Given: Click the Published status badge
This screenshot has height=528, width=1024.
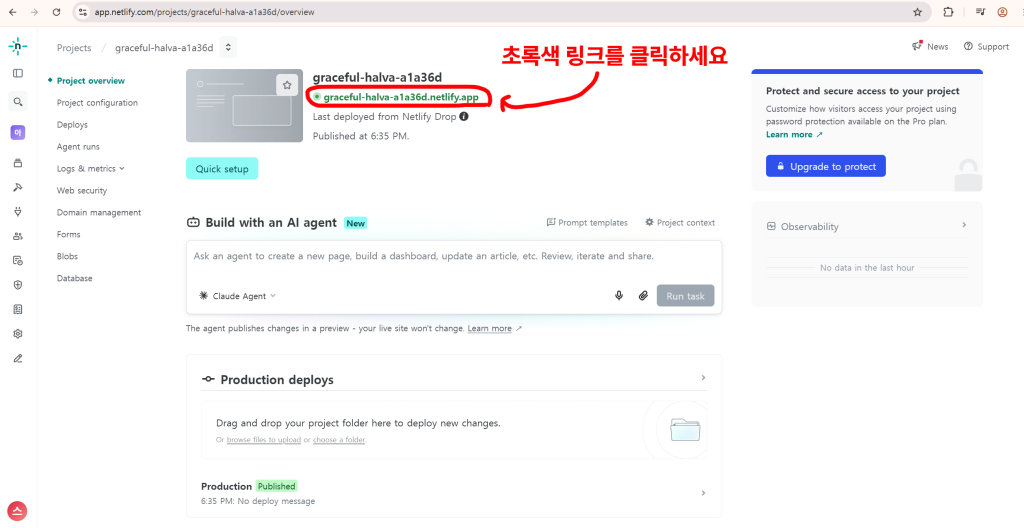Looking at the screenshot, I should (x=276, y=486).
